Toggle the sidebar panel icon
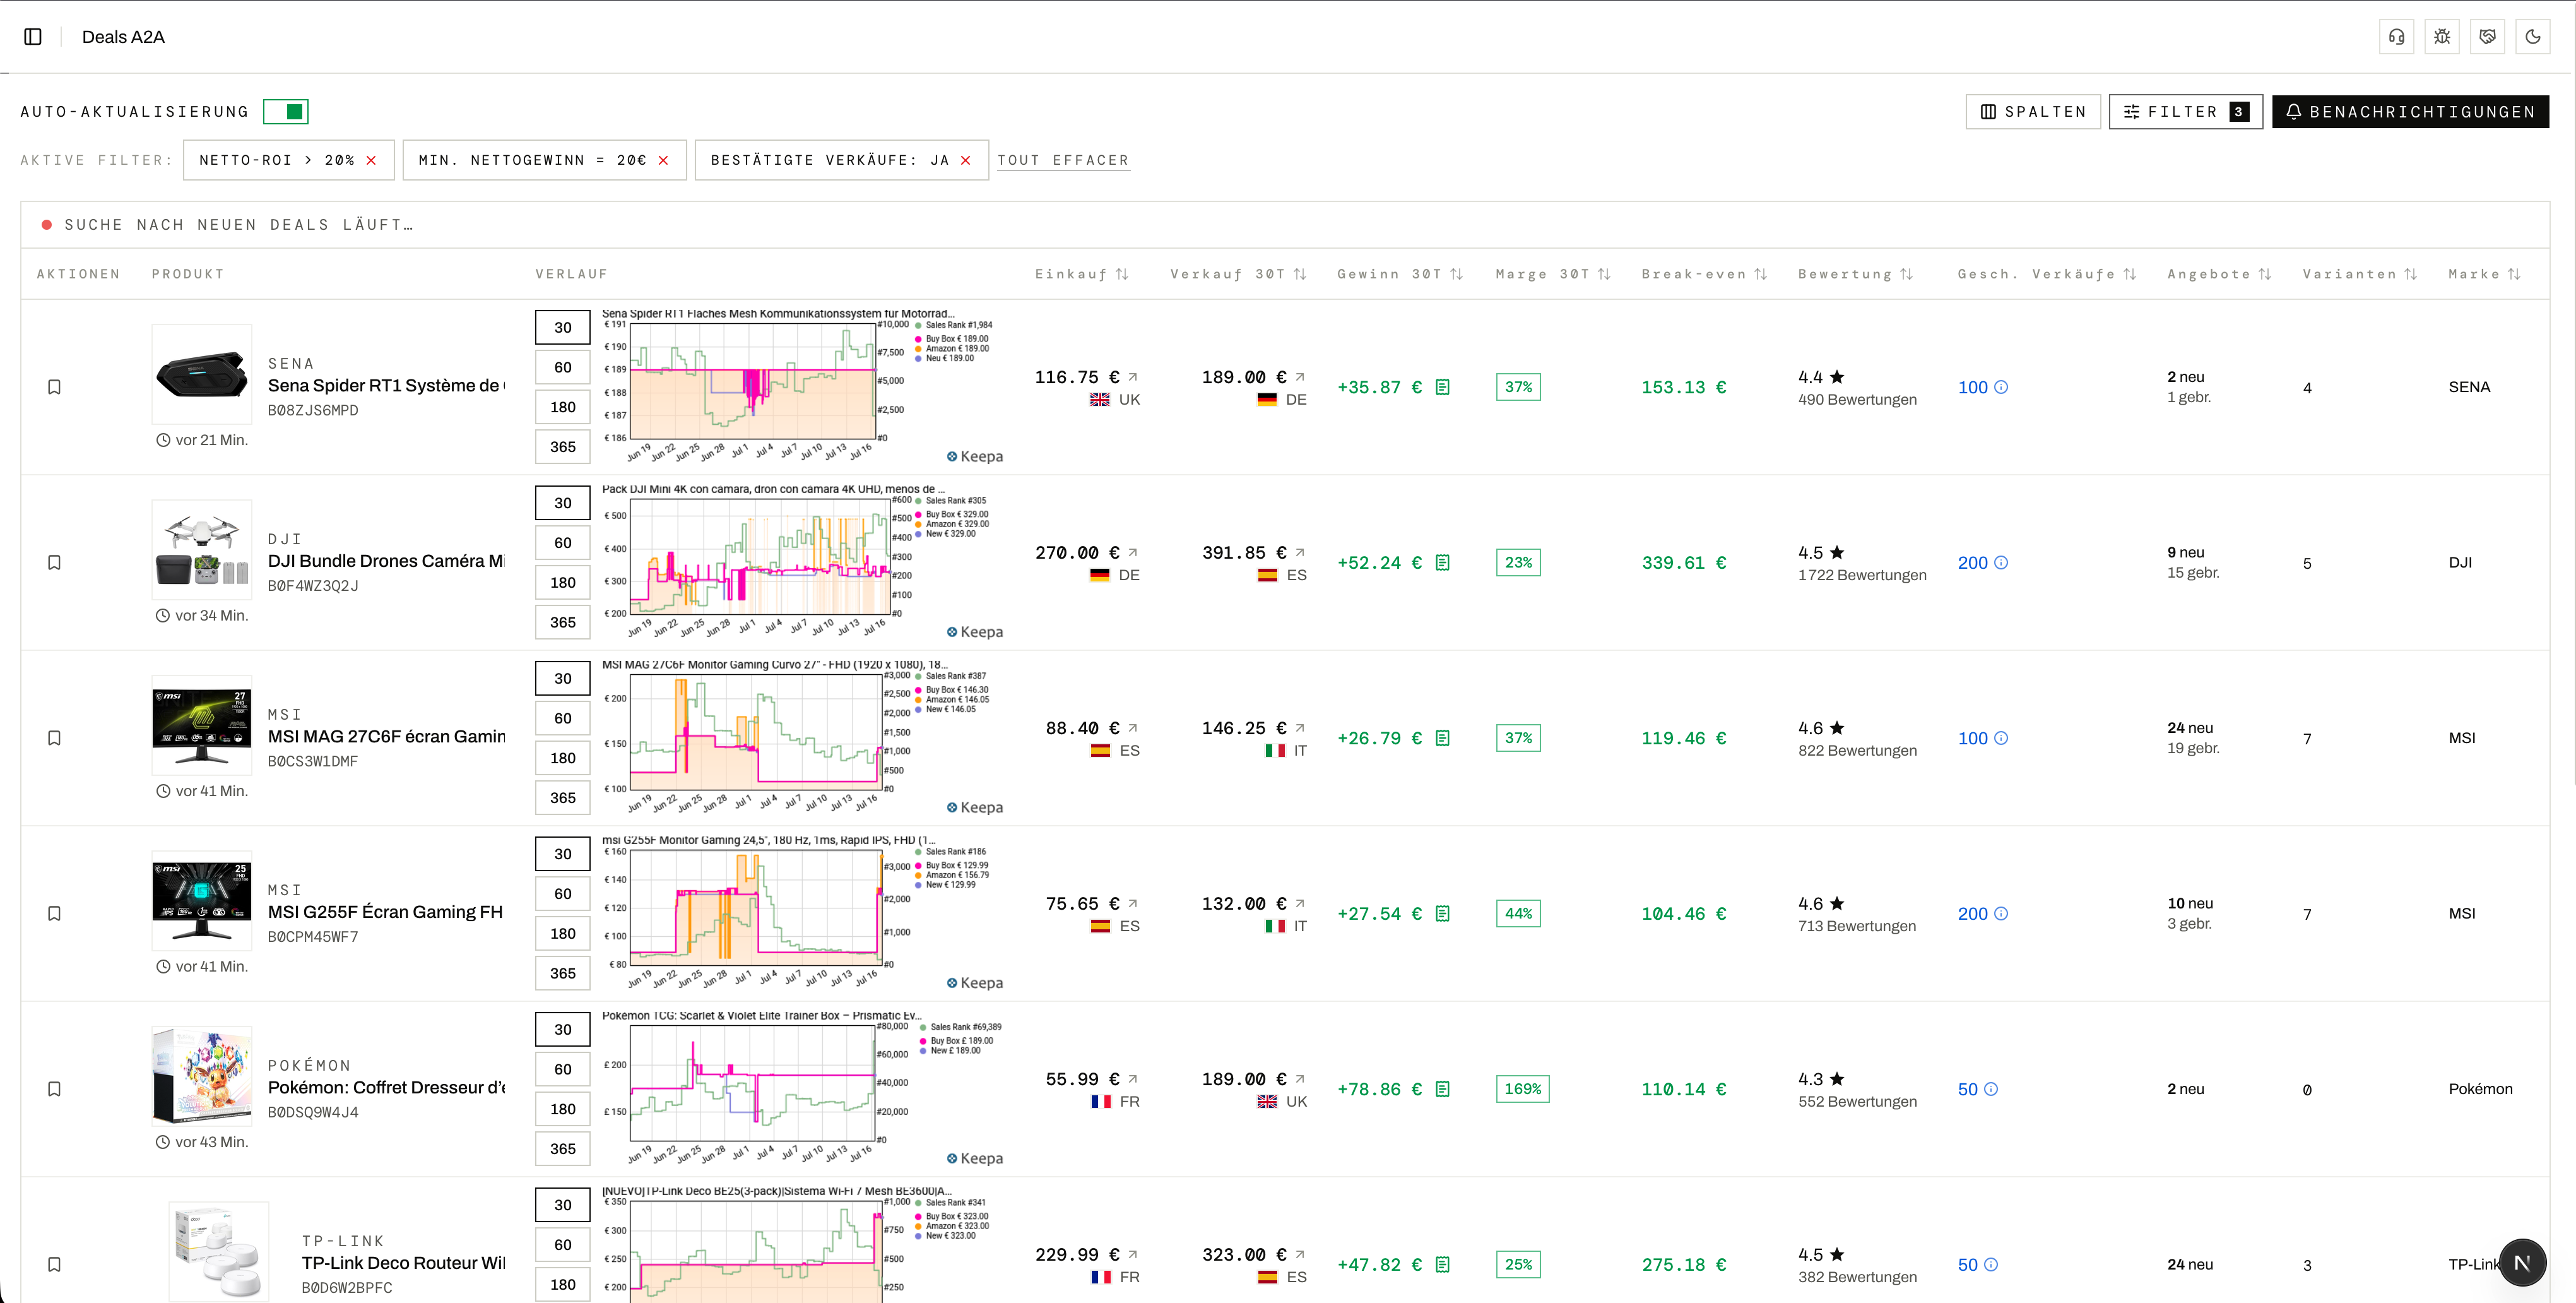Image resolution: width=2576 pixels, height=1303 pixels. coord(33,37)
